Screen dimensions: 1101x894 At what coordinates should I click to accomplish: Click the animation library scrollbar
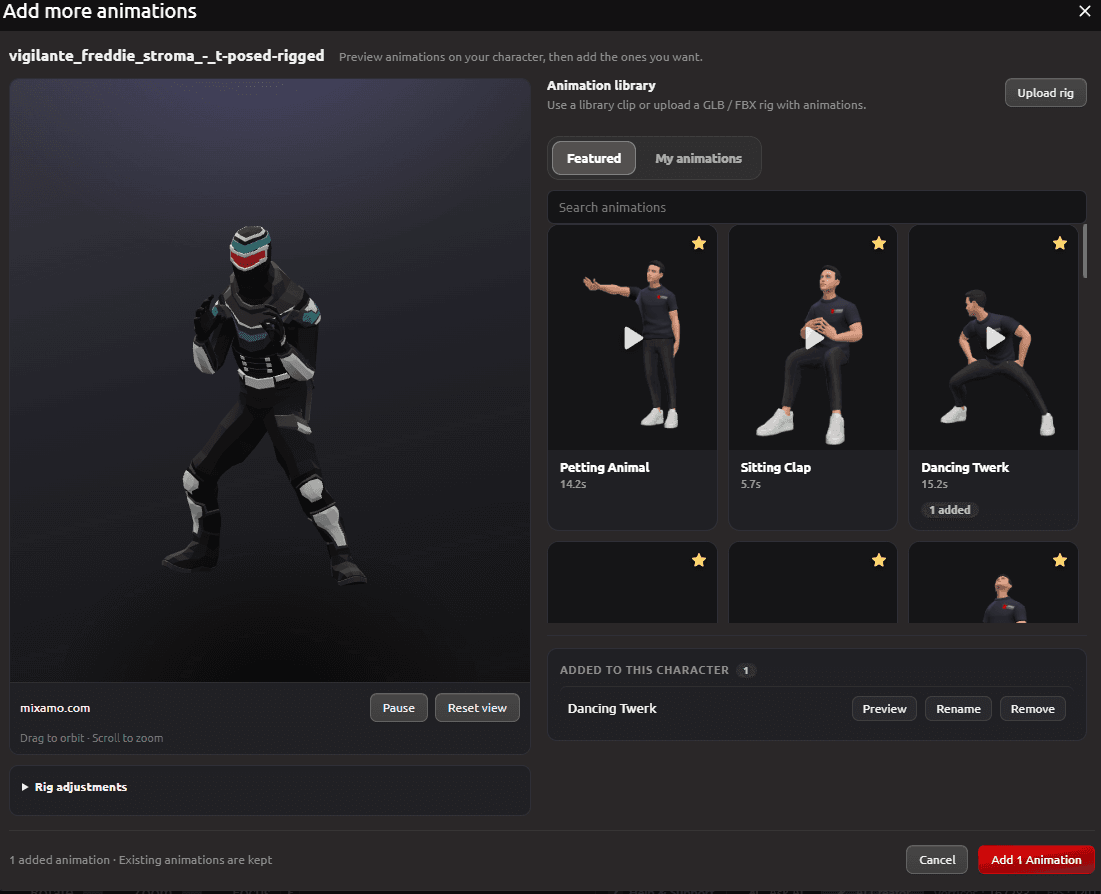coord(1085,251)
